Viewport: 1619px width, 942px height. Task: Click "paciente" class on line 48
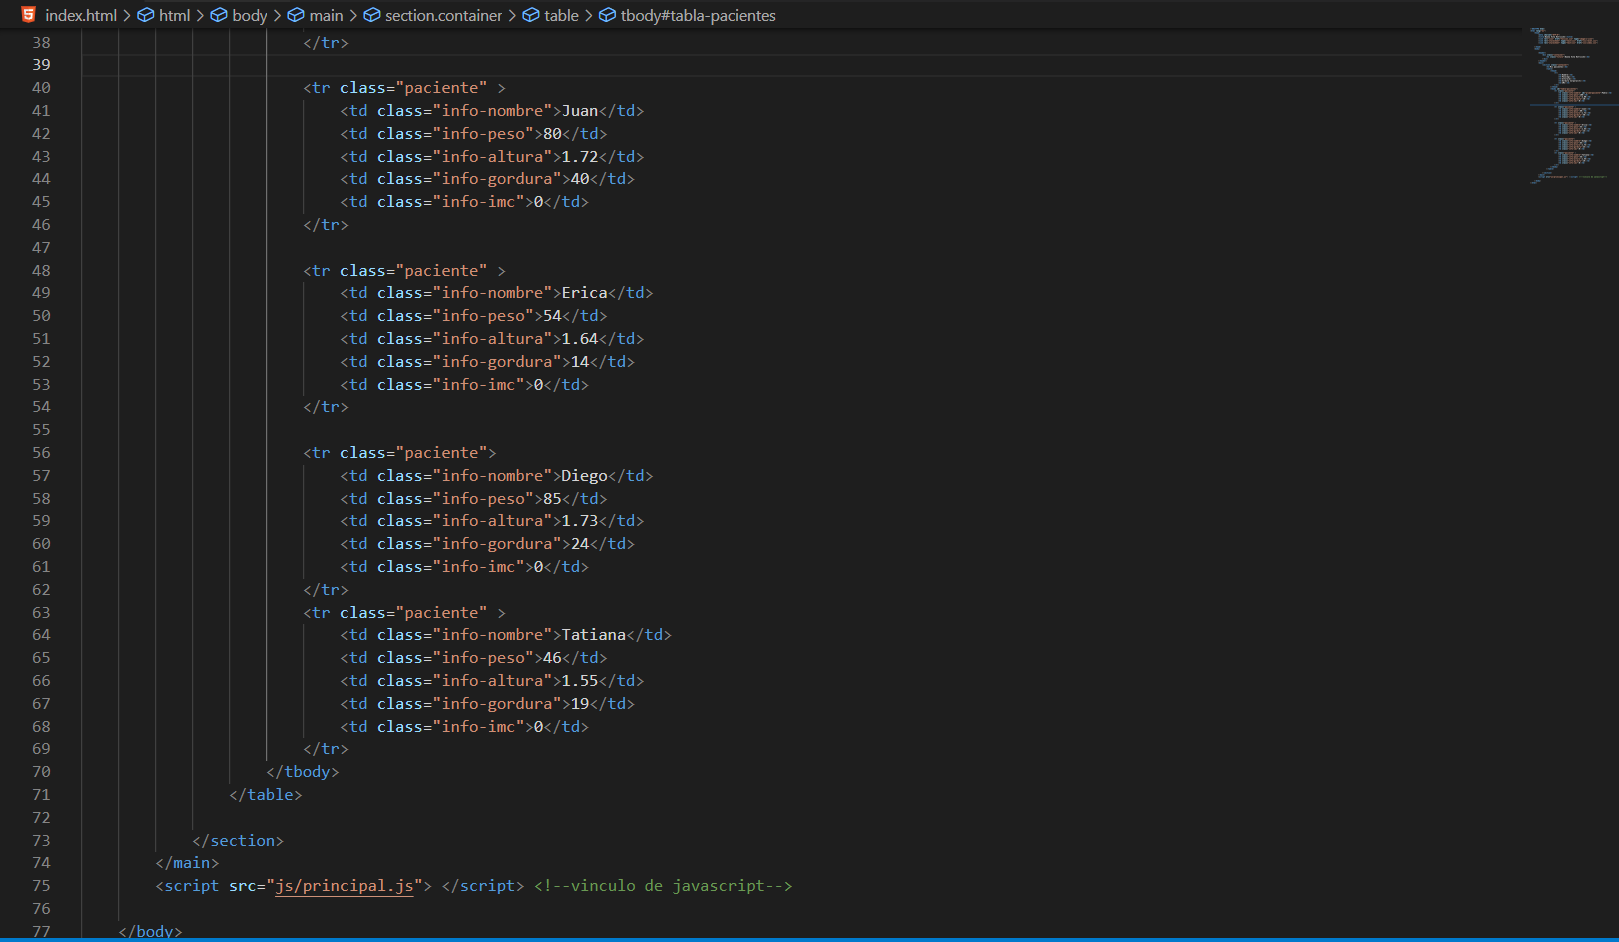click(x=442, y=271)
